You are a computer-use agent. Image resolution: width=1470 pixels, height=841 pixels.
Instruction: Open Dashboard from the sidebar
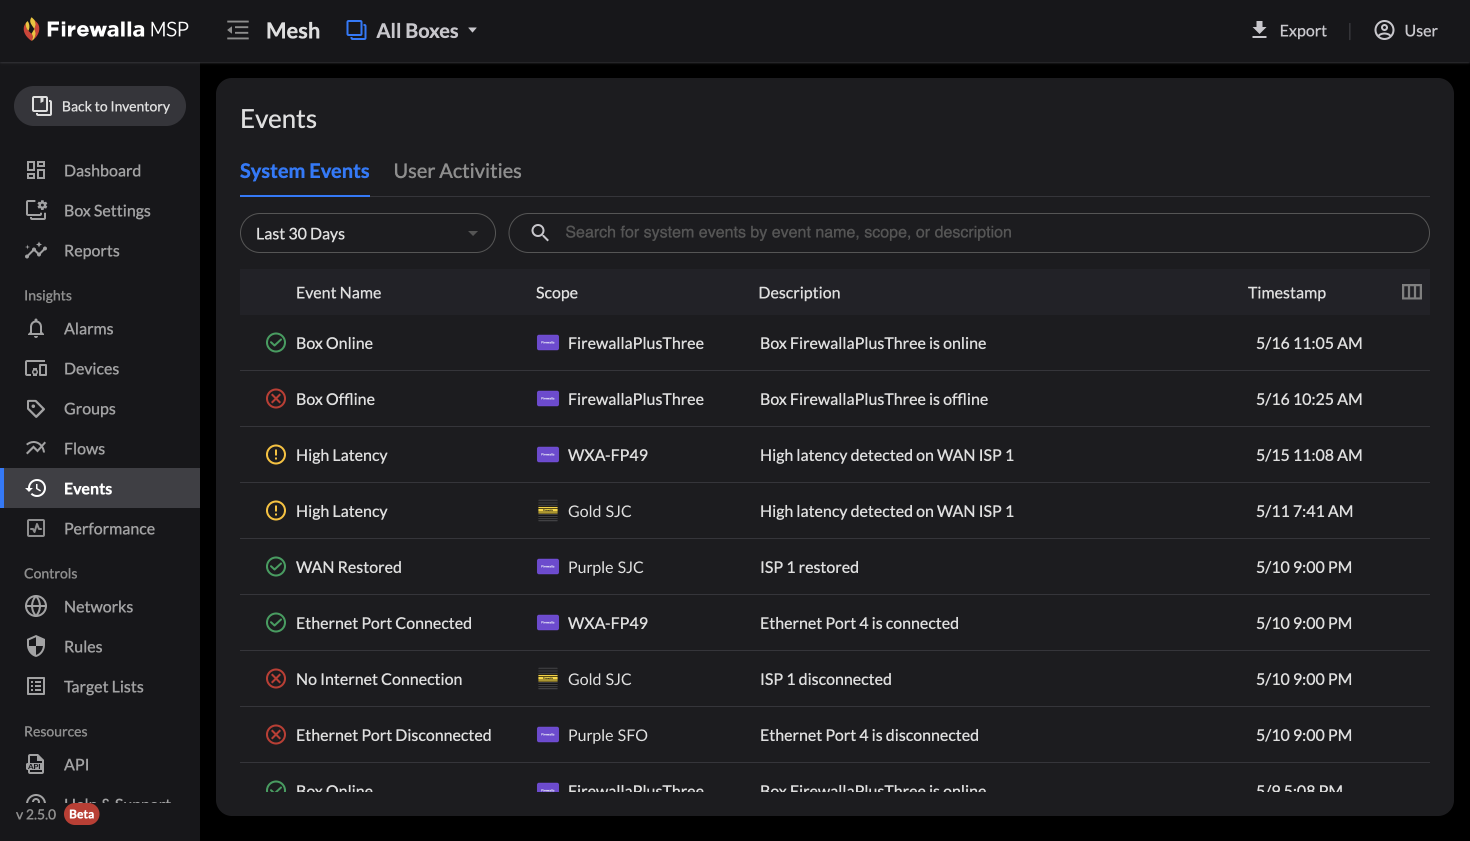click(x=102, y=171)
